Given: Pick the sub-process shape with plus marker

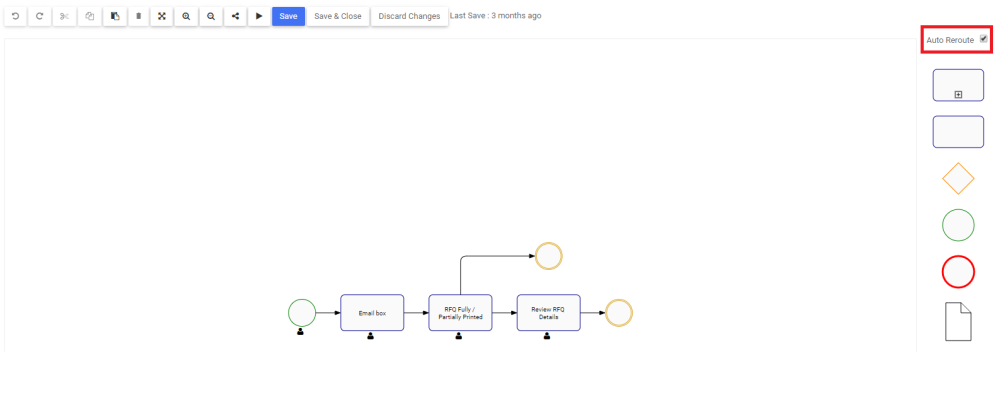Looking at the screenshot, I should (x=958, y=85).
